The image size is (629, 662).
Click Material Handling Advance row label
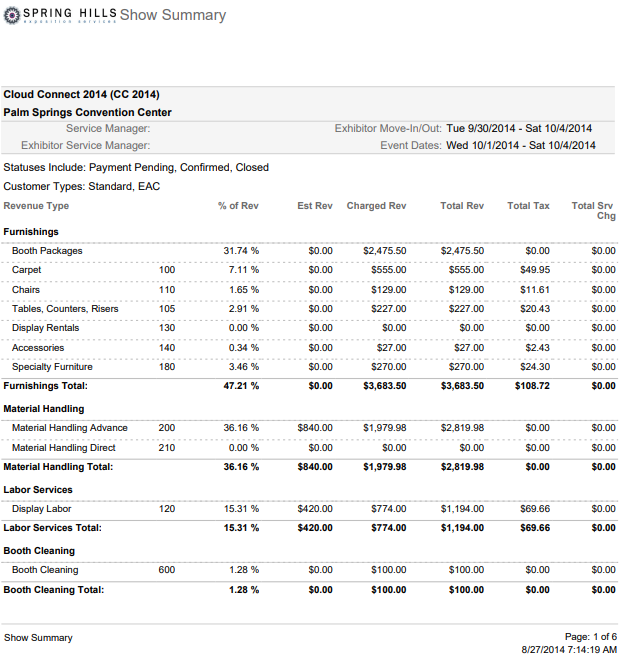click(69, 428)
